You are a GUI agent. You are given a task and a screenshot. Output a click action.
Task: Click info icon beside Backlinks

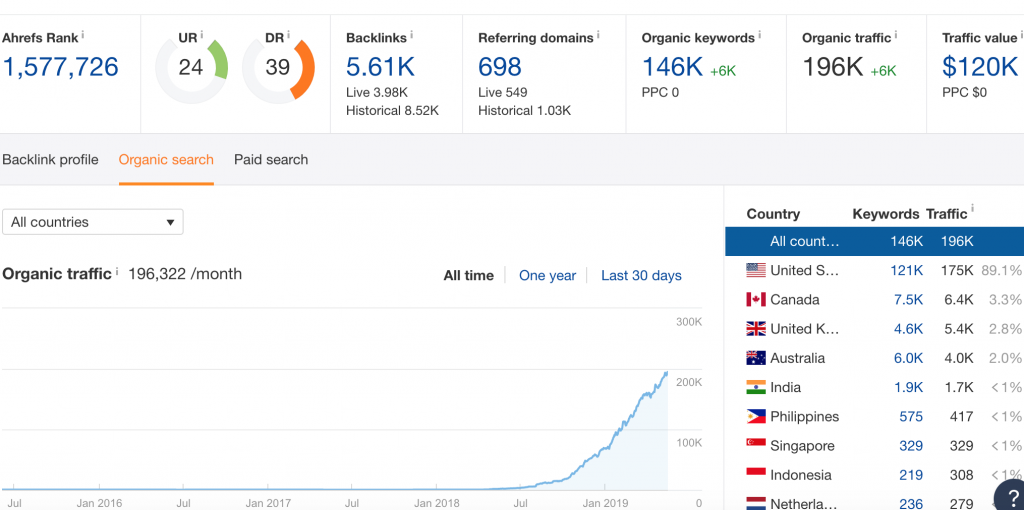(412, 35)
